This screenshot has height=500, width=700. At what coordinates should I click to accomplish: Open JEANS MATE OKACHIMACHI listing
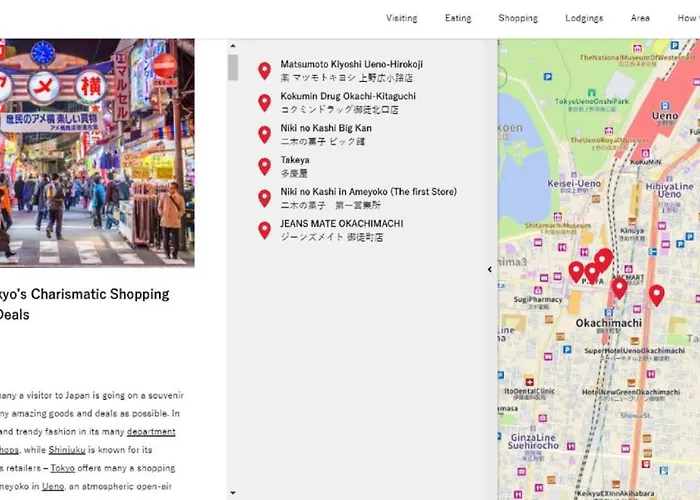point(342,230)
